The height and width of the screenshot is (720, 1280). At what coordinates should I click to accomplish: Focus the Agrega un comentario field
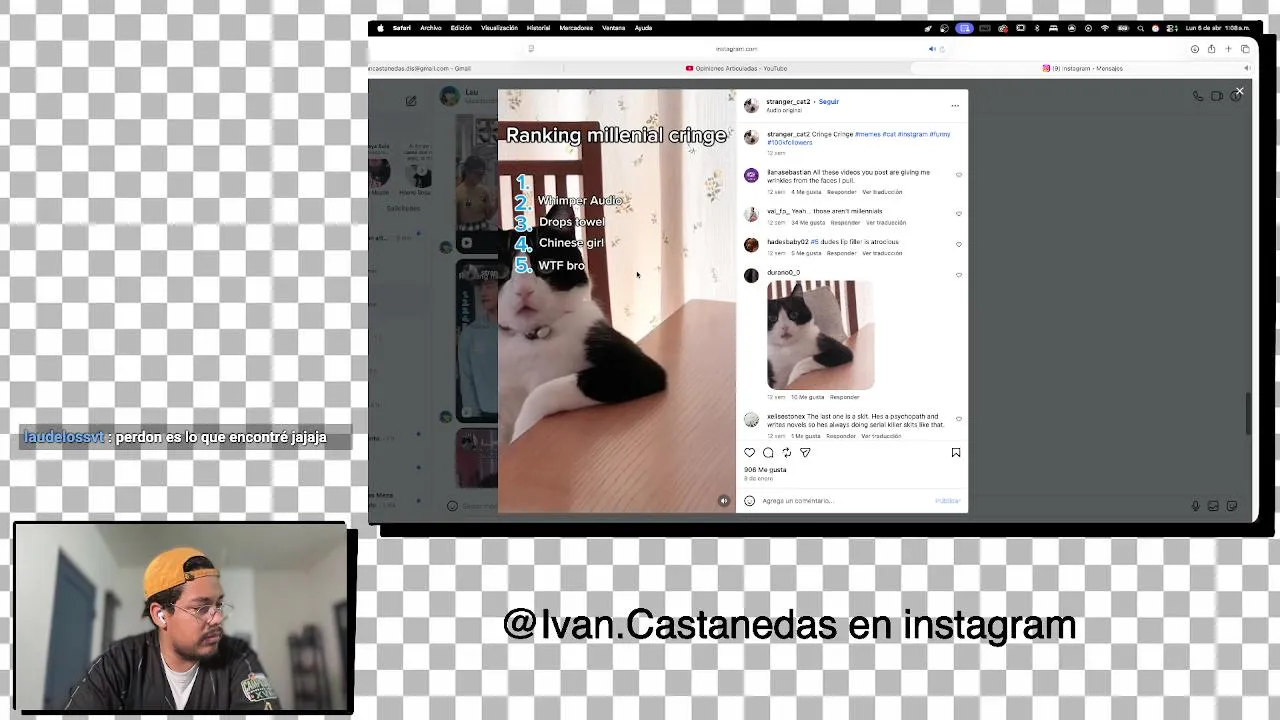point(845,501)
